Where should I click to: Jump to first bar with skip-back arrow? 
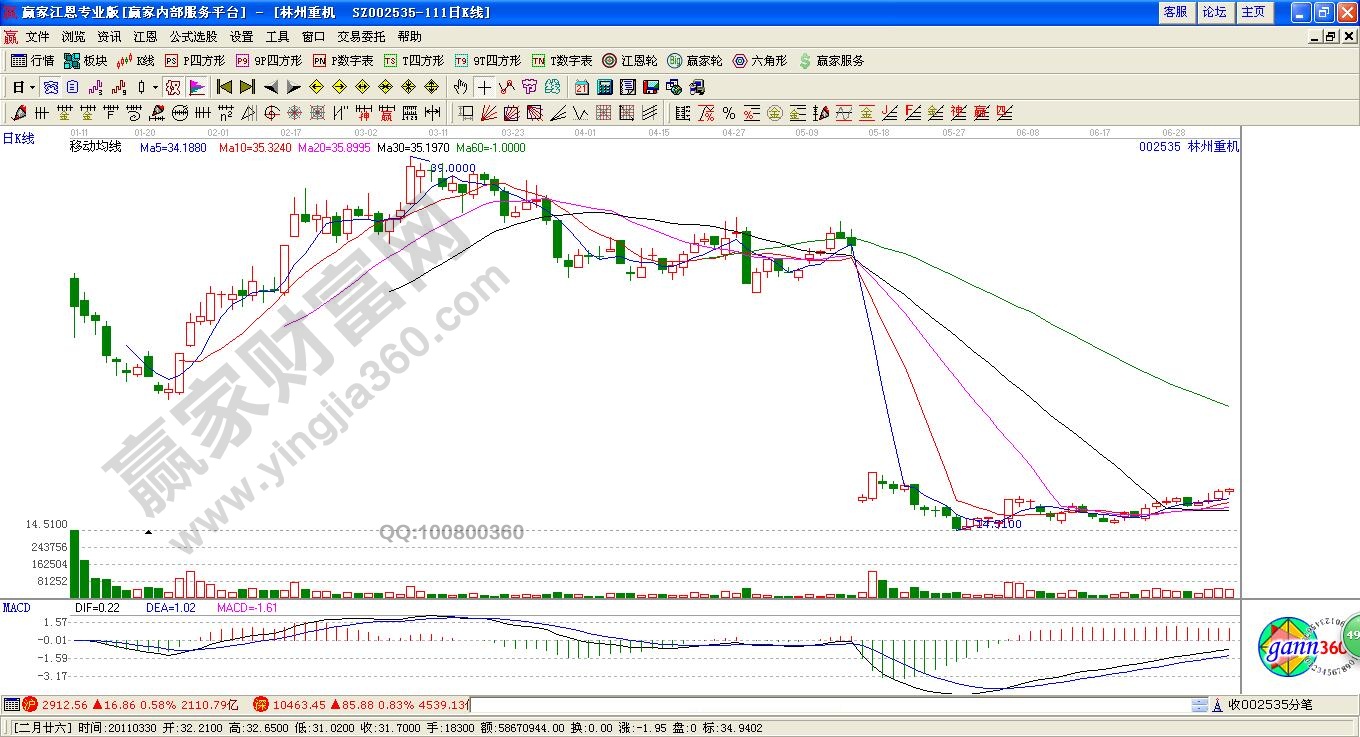pos(224,87)
